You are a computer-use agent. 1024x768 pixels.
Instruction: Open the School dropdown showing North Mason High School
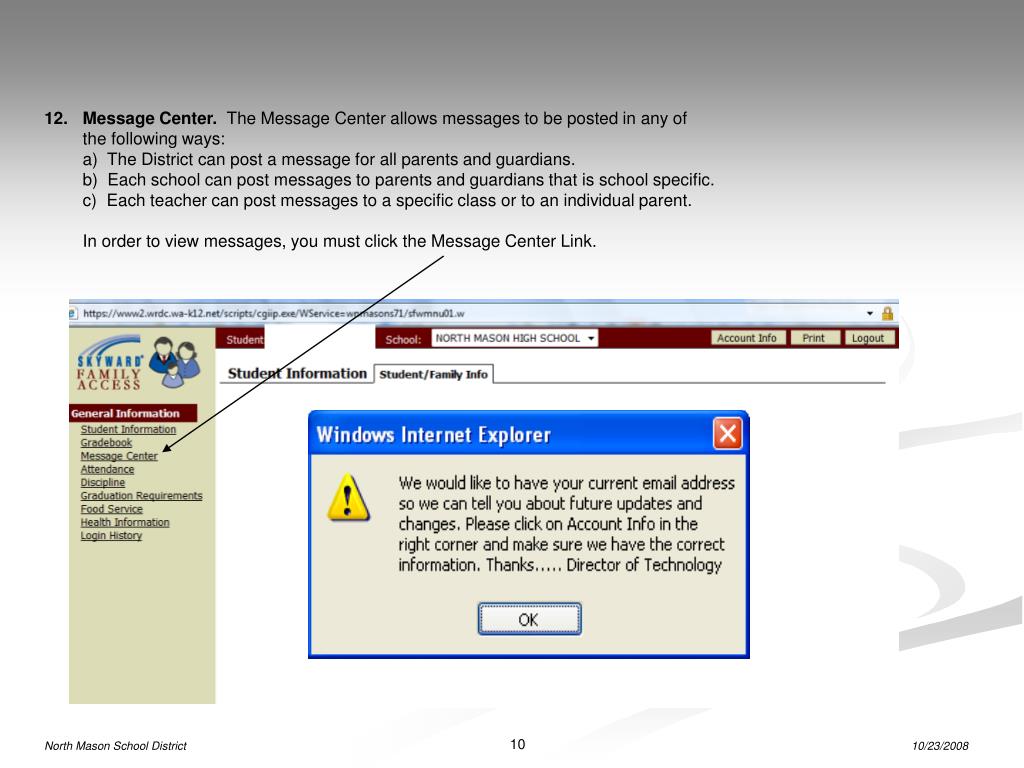click(x=515, y=338)
